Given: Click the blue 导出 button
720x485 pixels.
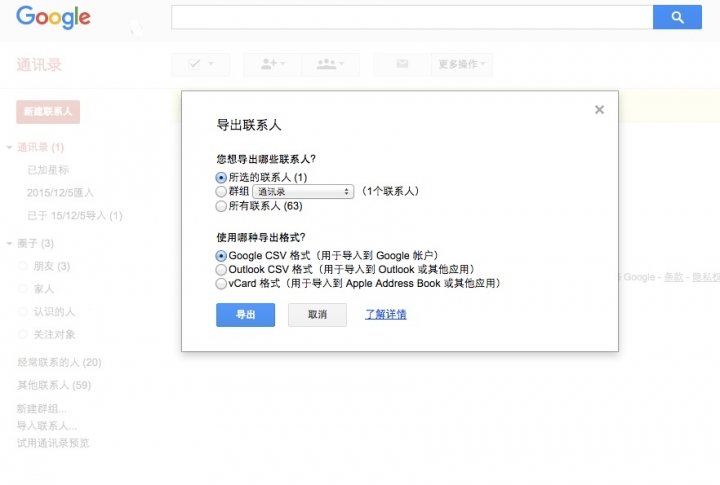Looking at the screenshot, I should (245, 315).
